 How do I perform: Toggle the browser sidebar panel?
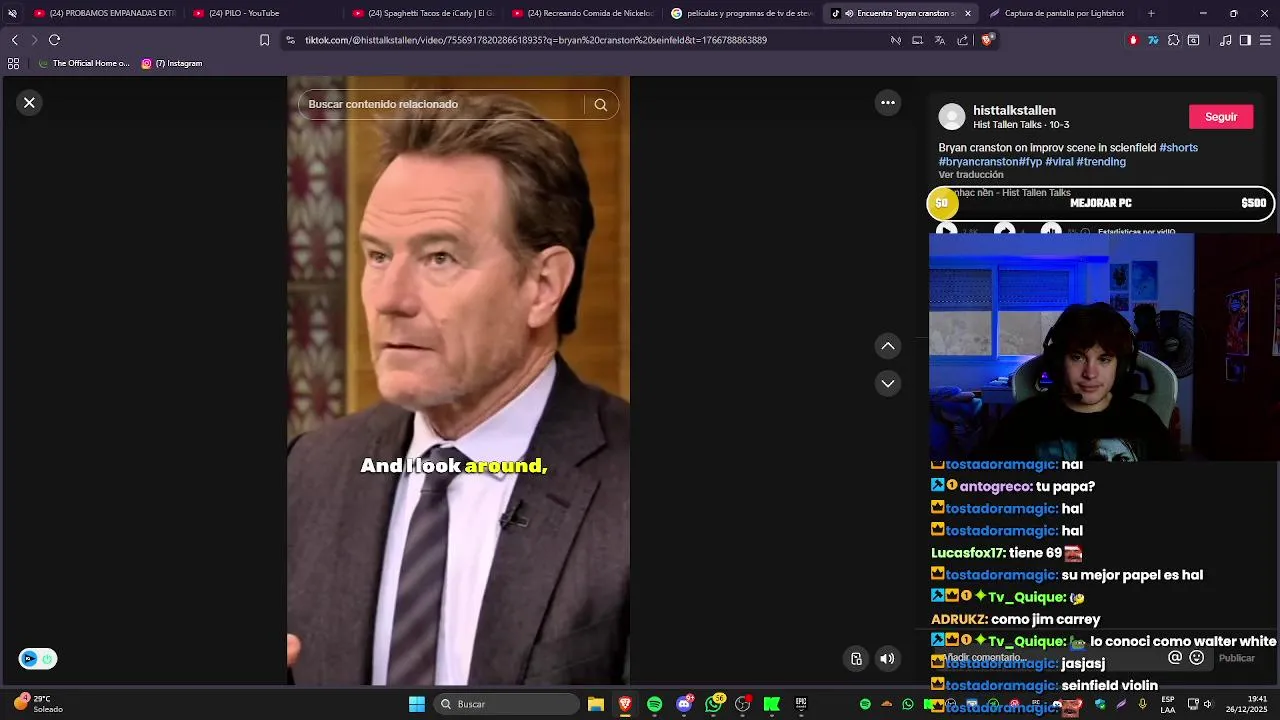pos(1245,40)
